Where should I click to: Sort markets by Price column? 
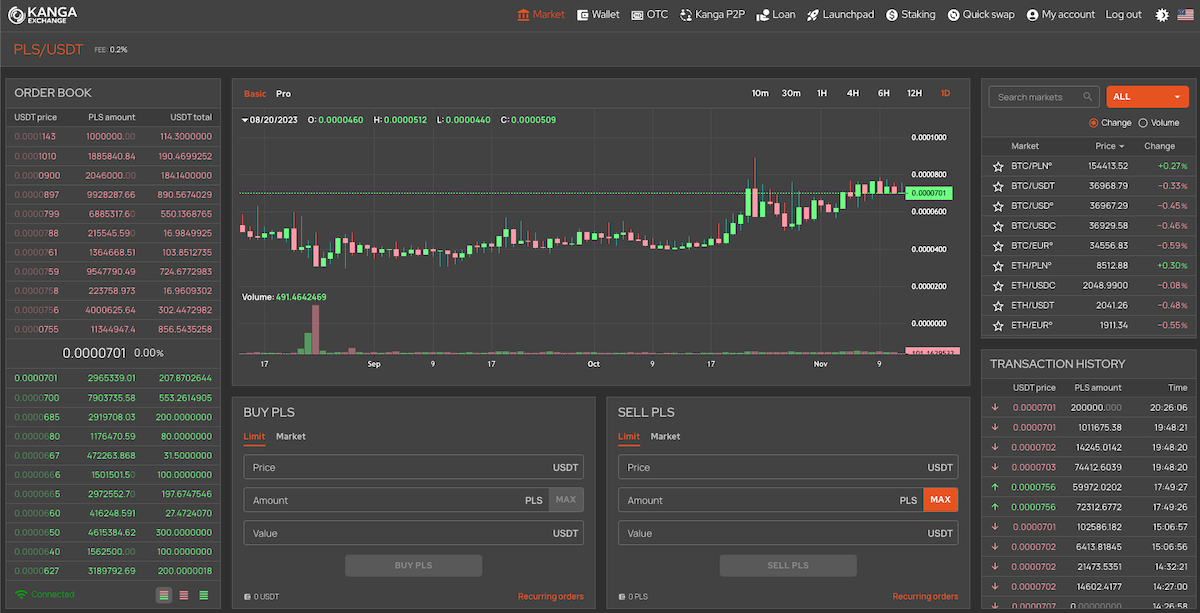1109,146
